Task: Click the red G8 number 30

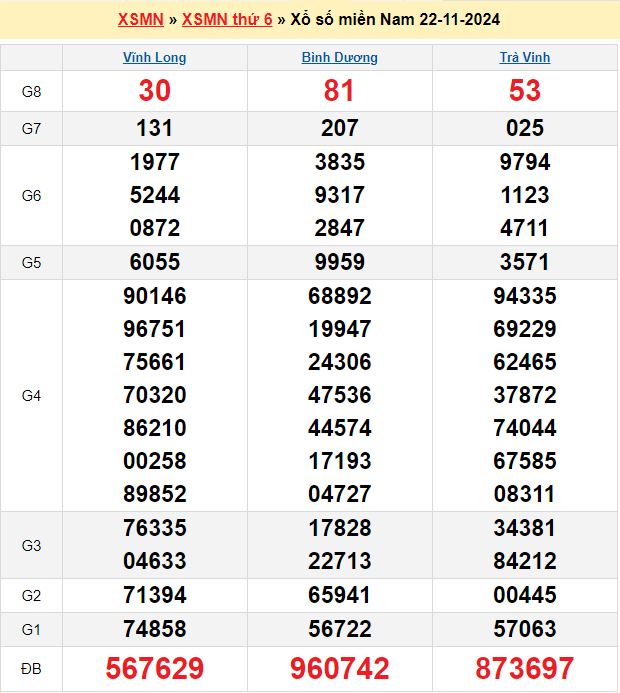Action: tap(154, 91)
